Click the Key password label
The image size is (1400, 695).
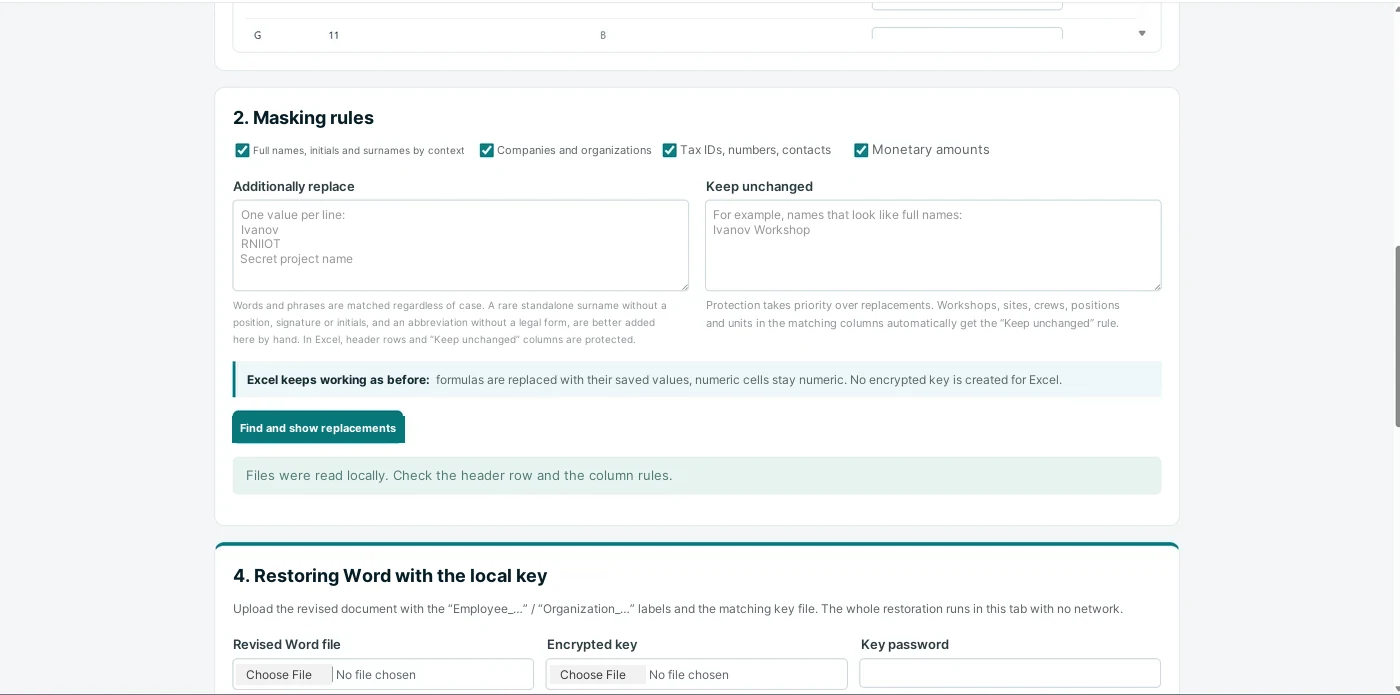[x=905, y=645]
